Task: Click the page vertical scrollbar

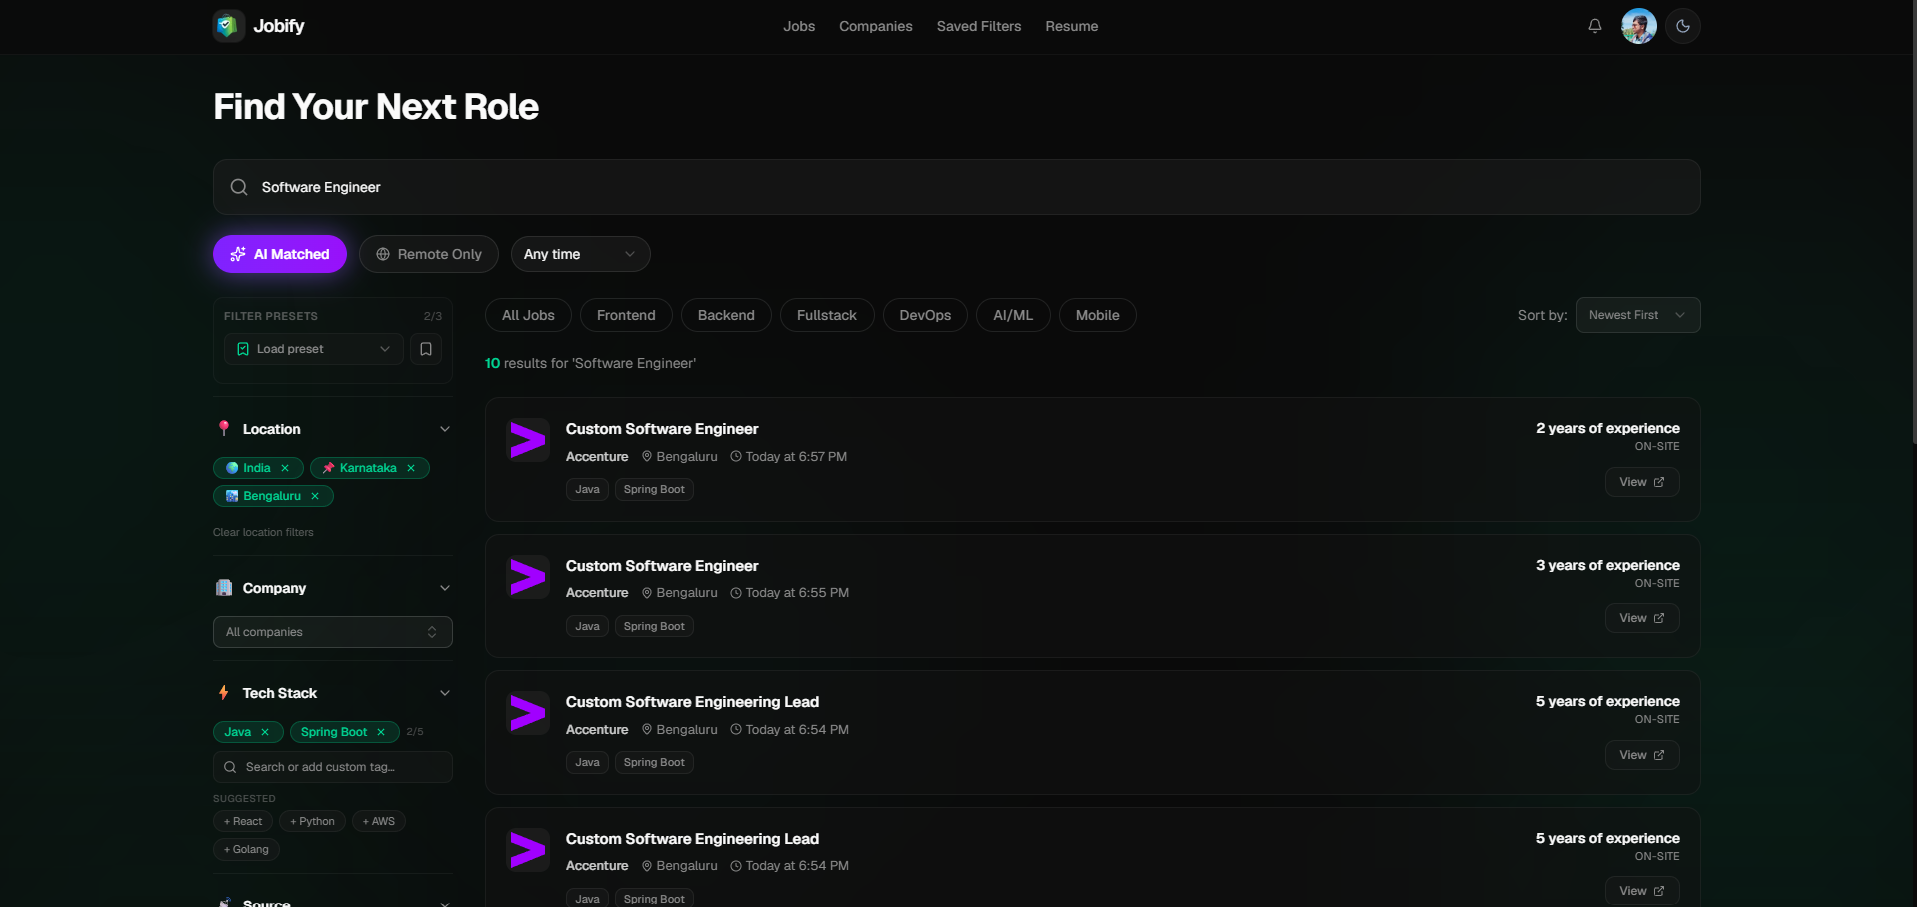Action: (x=1913, y=220)
